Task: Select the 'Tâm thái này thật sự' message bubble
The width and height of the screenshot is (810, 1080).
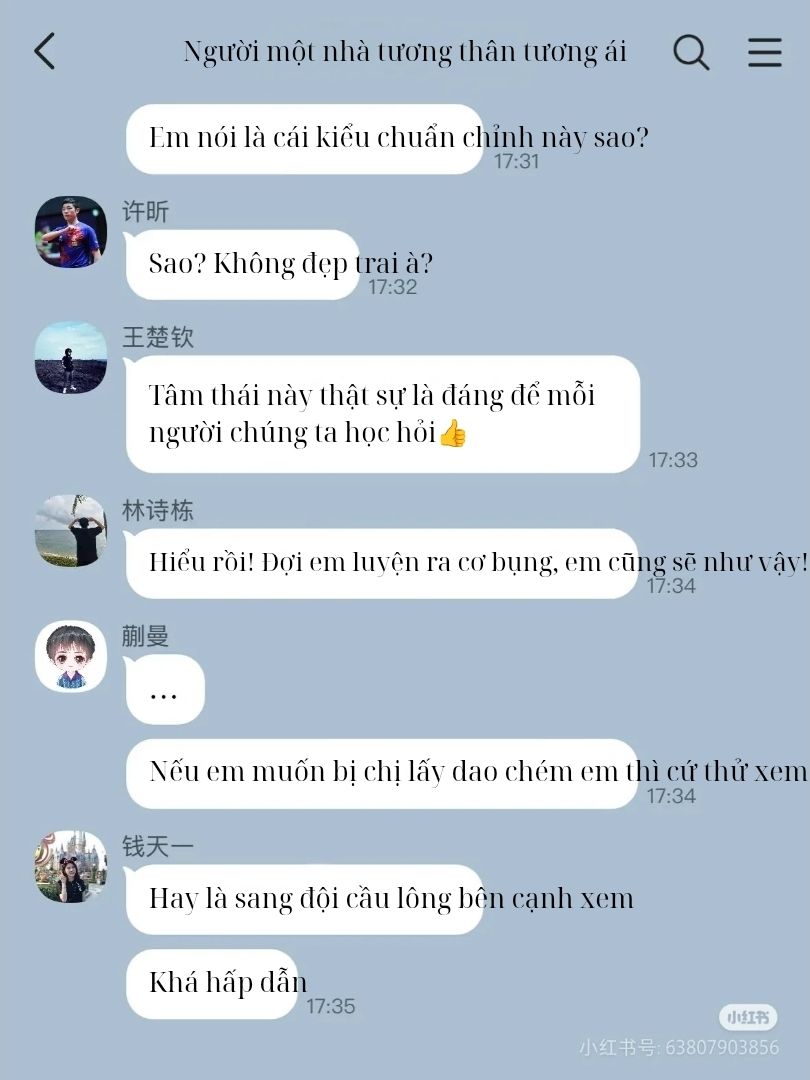Action: coord(383,414)
